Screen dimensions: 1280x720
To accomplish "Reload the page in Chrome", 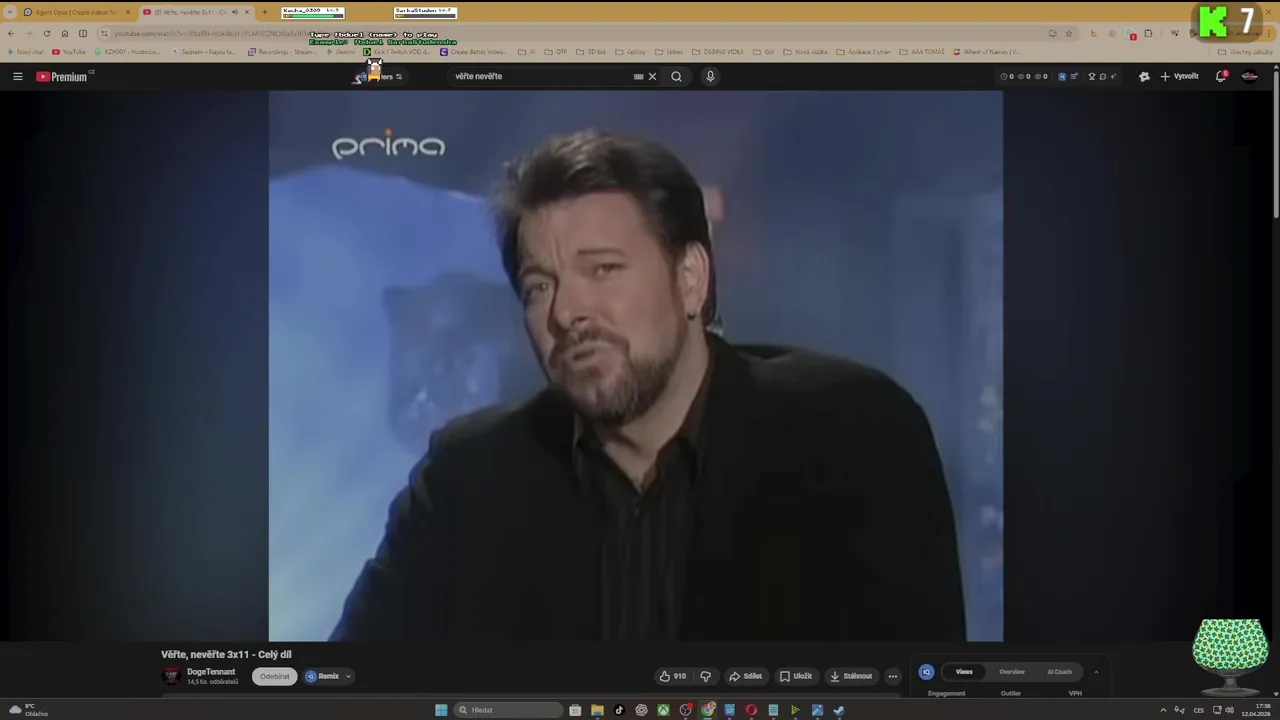I will coord(46,33).
